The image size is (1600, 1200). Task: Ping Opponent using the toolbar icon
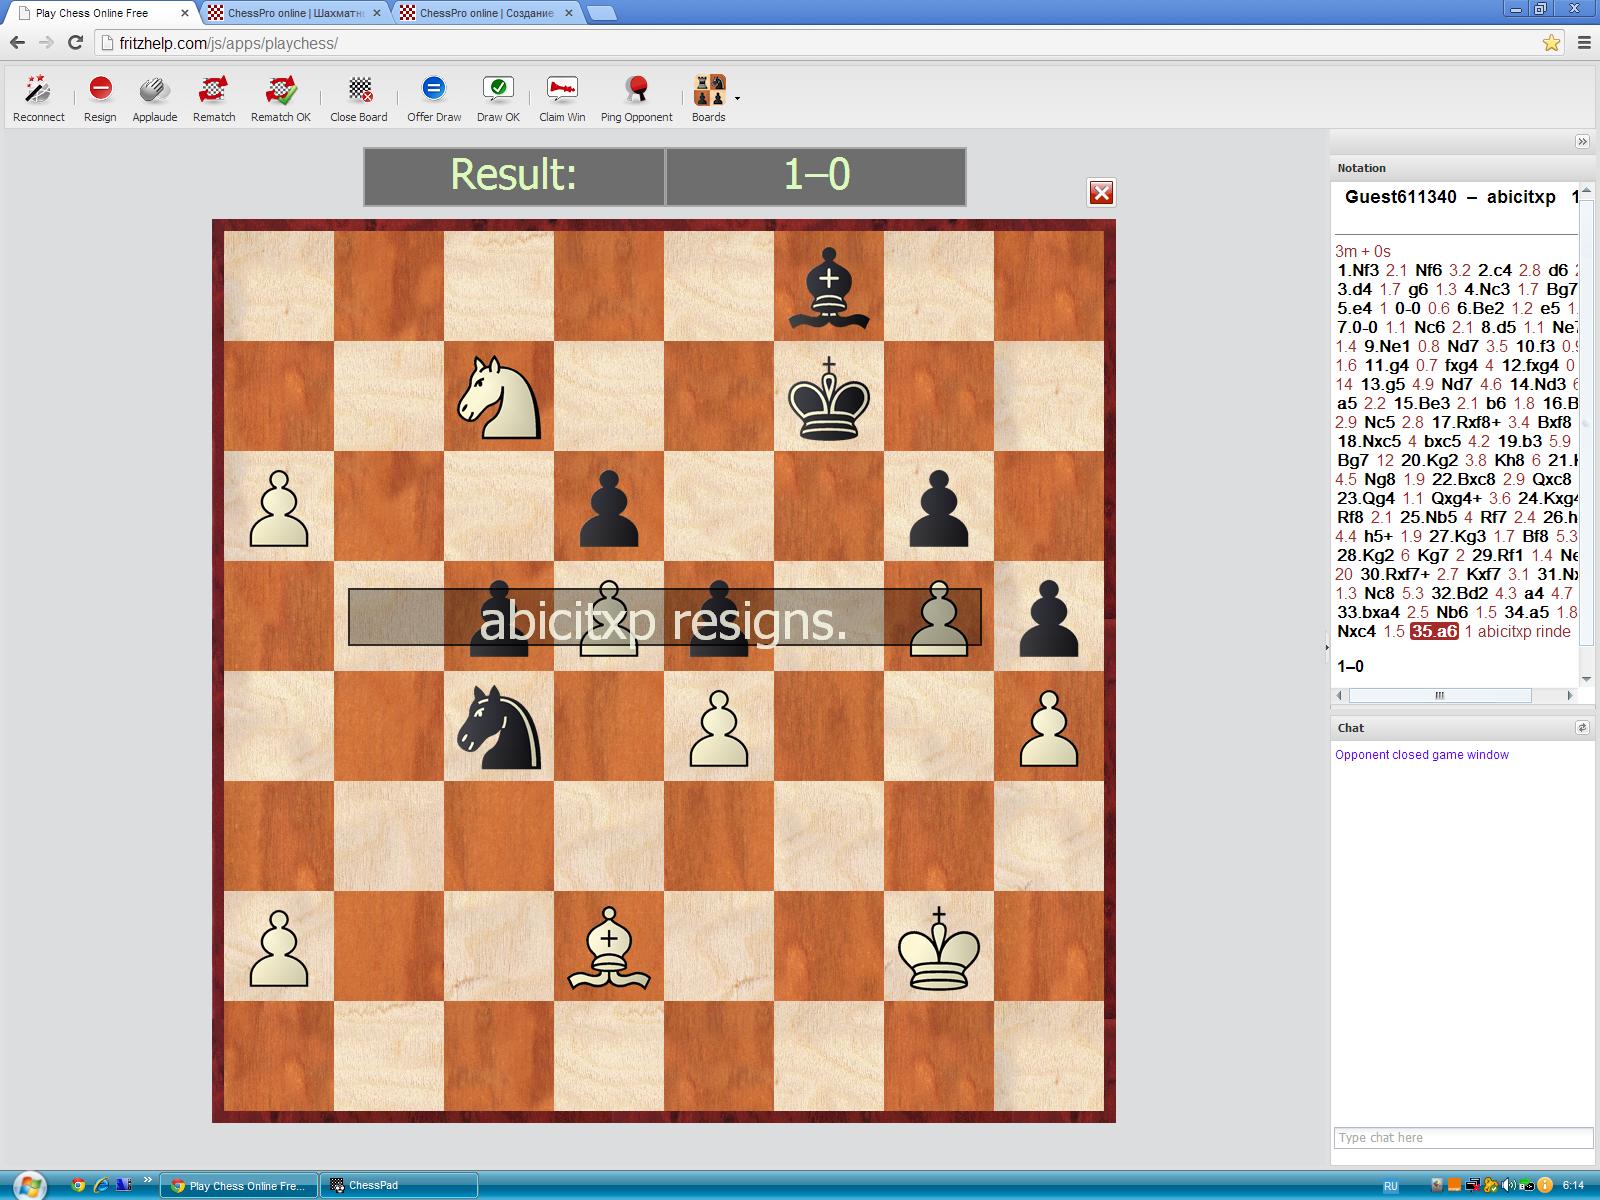(636, 90)
